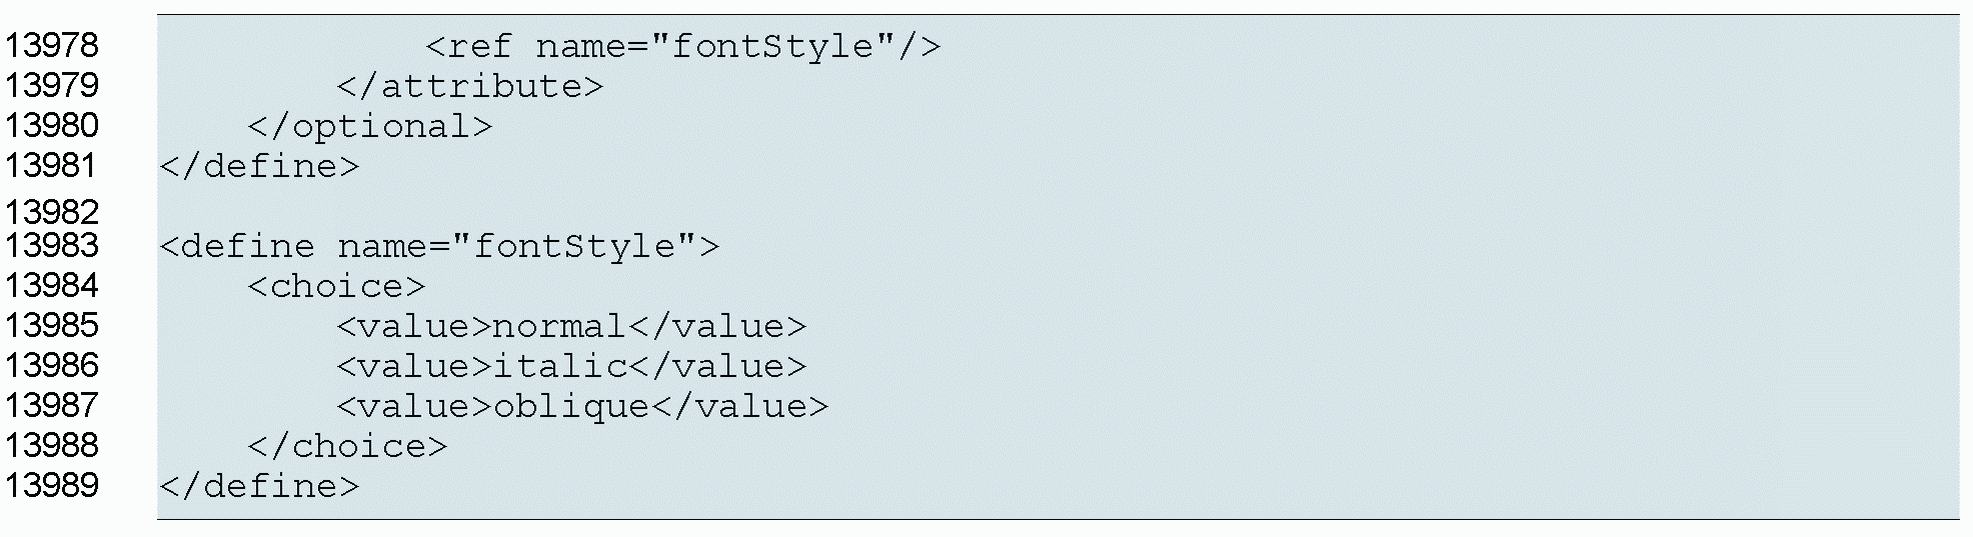Viewport: 1973px width, 537px height.
Task: Click line number 13980
Action: click(52, 126)
